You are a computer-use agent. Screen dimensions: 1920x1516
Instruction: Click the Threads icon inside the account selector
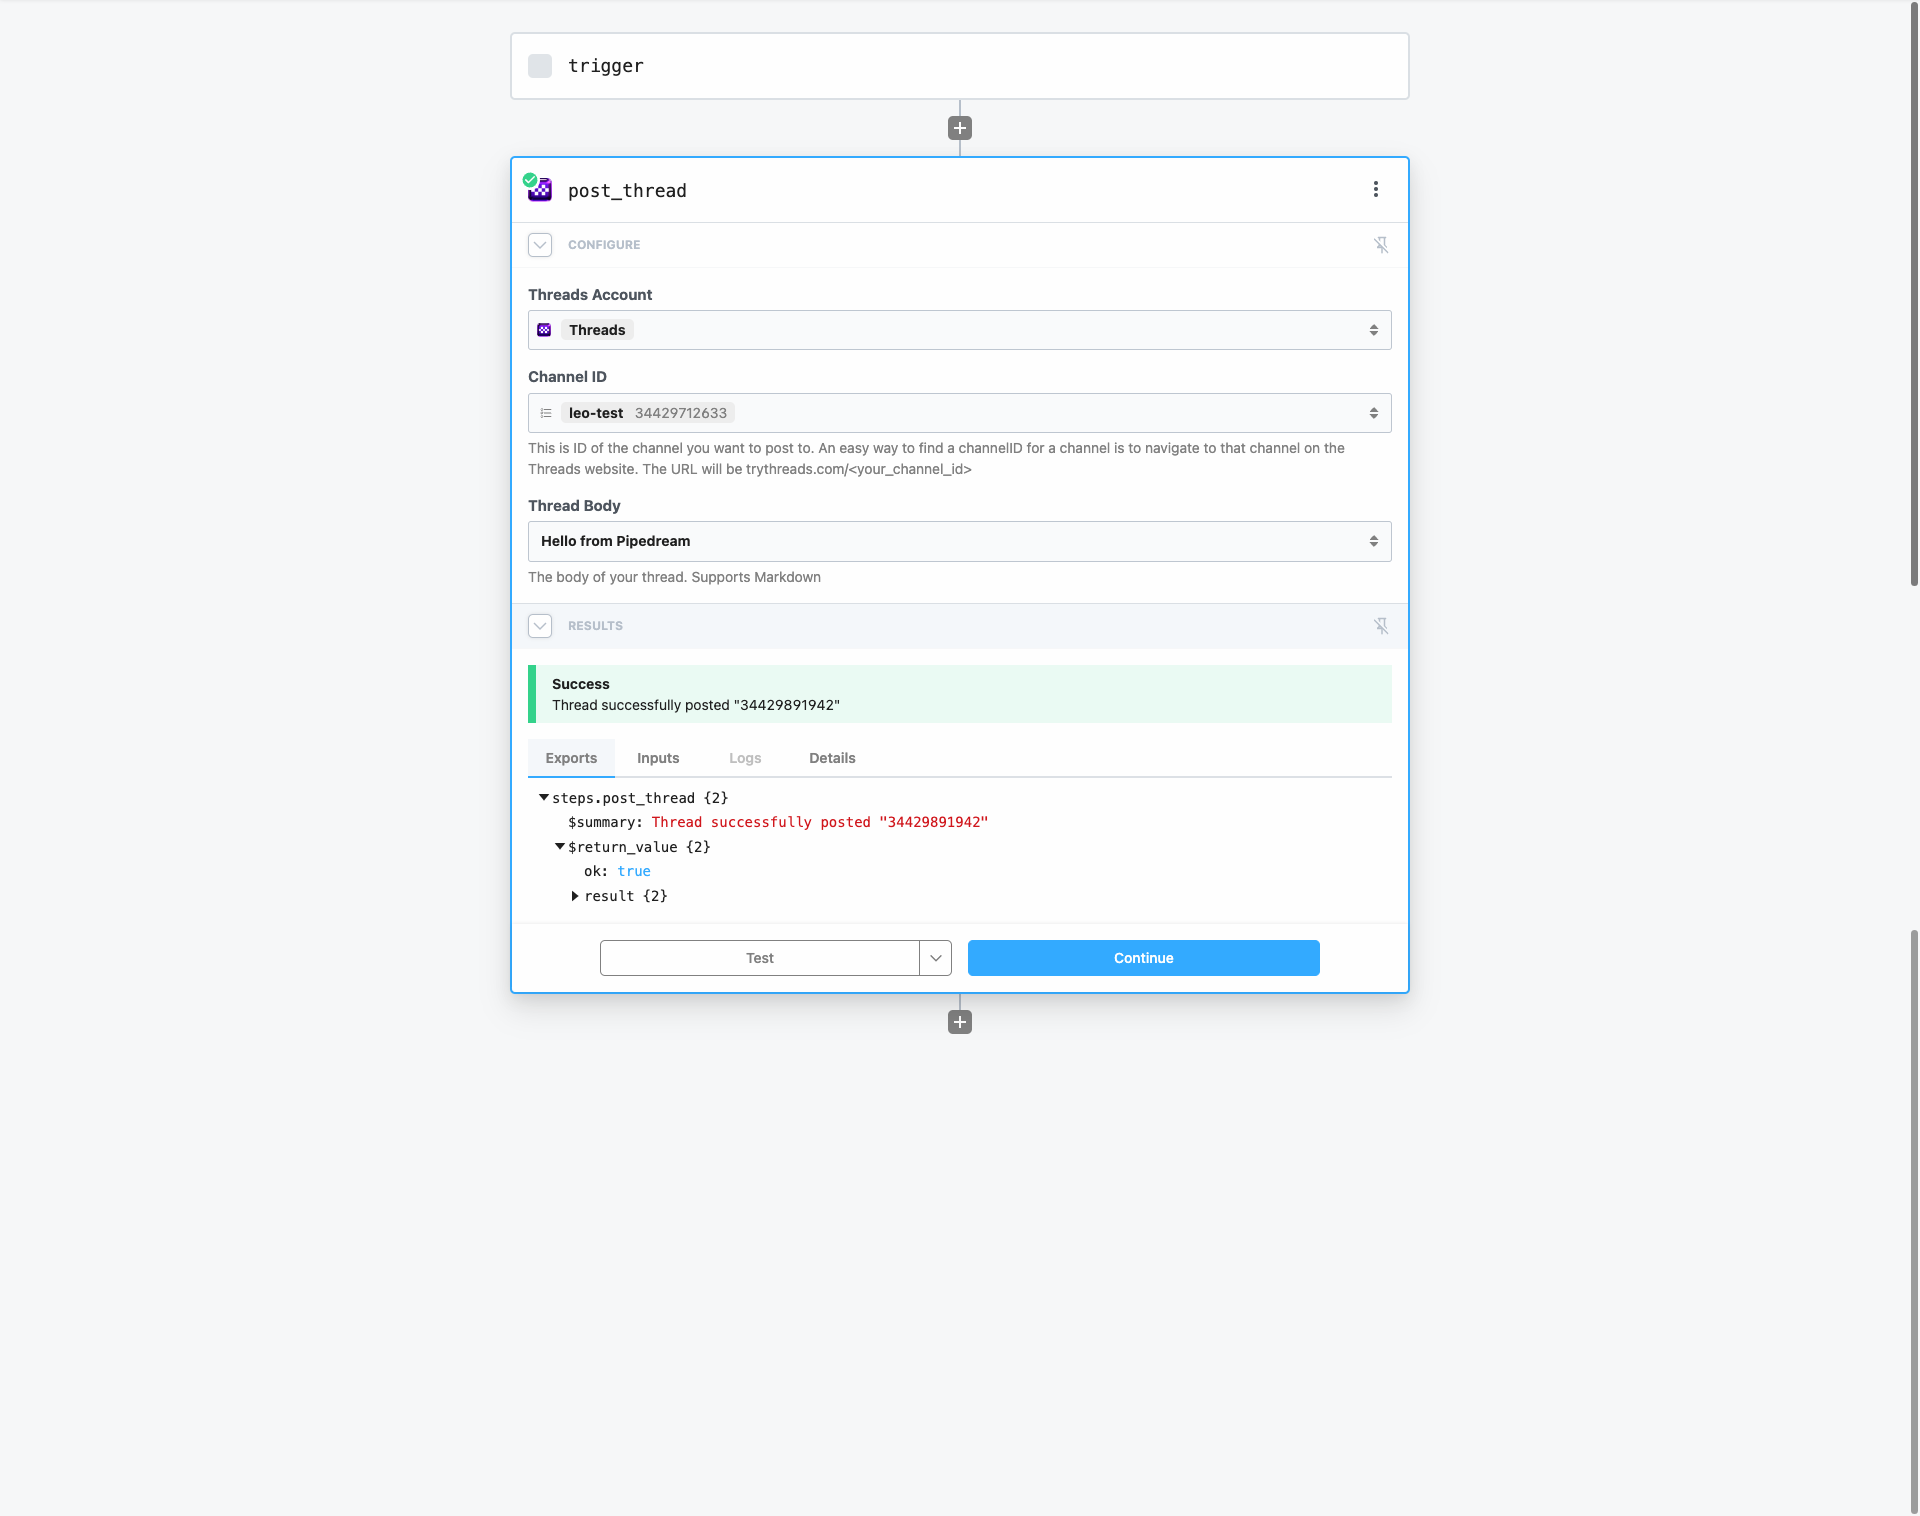(544, 330)
